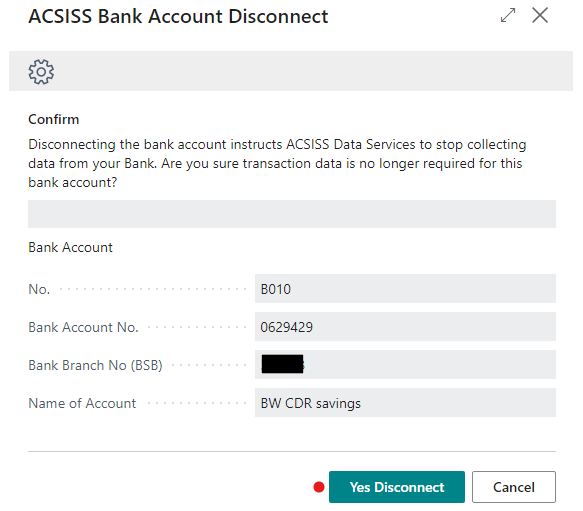Click the empty gray bar below the confirmation message
583x511 pixels.
point(292,214)
